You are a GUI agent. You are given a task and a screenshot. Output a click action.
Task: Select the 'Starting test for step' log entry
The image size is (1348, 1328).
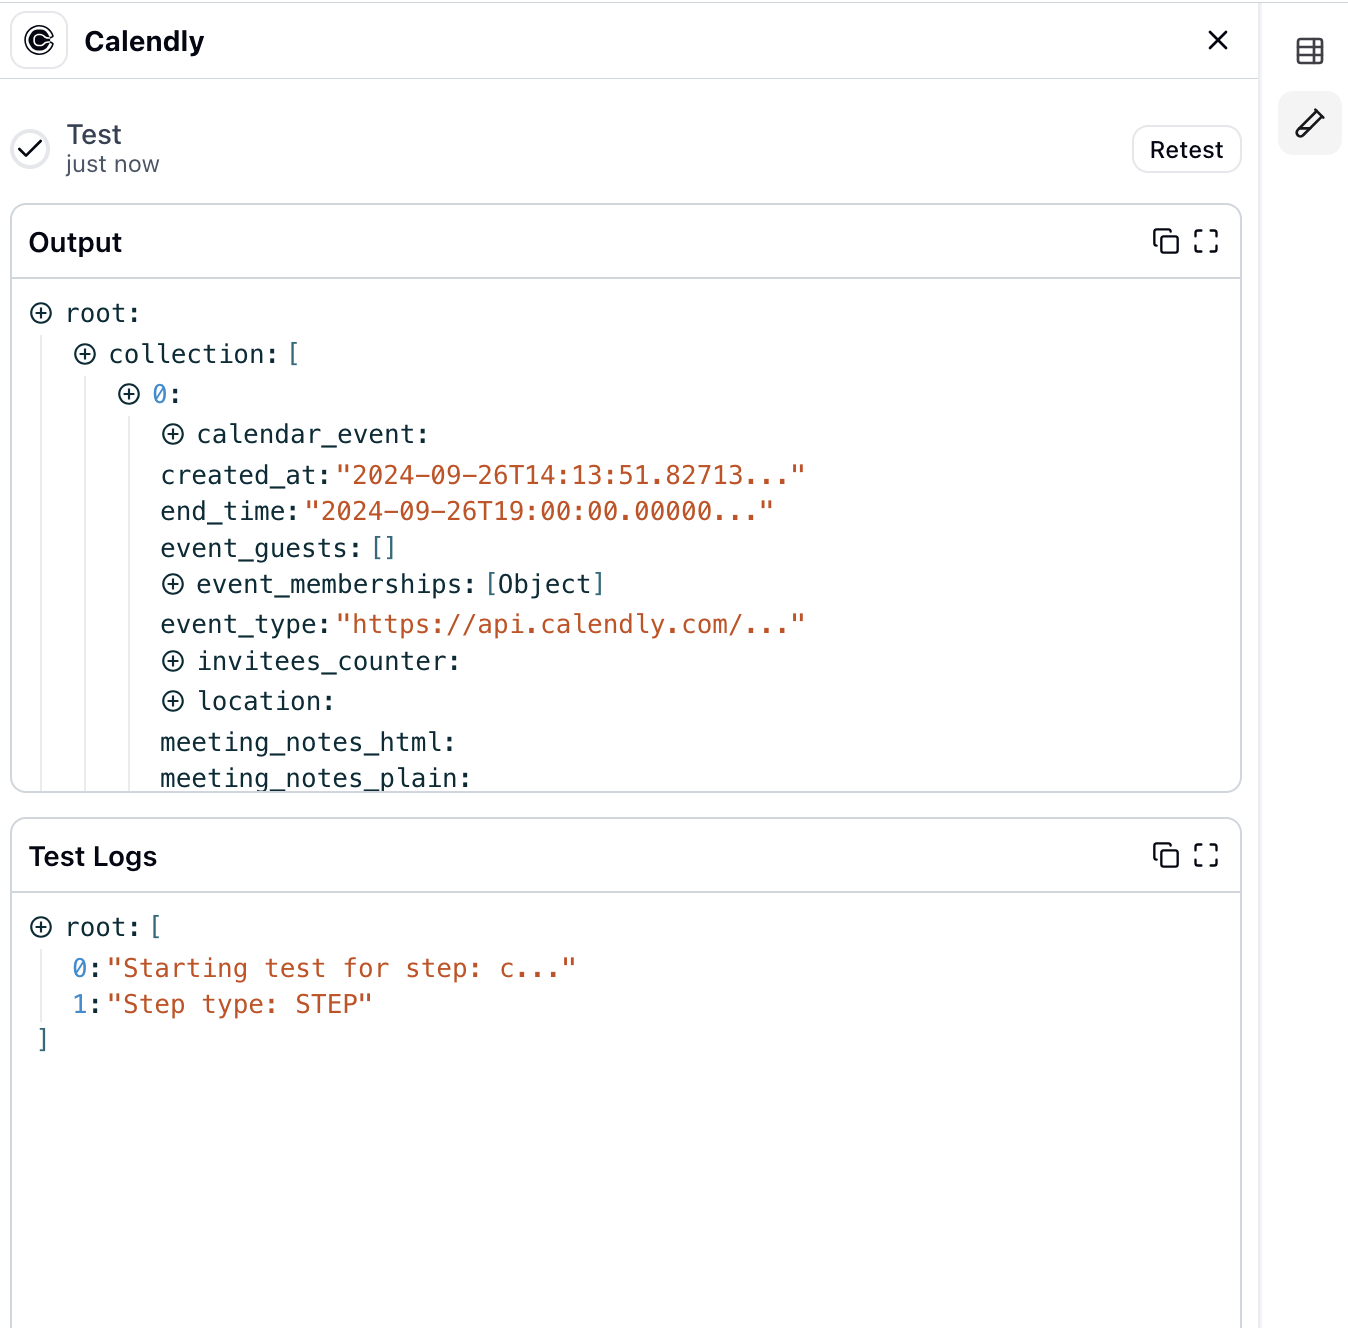click(340, 969)
